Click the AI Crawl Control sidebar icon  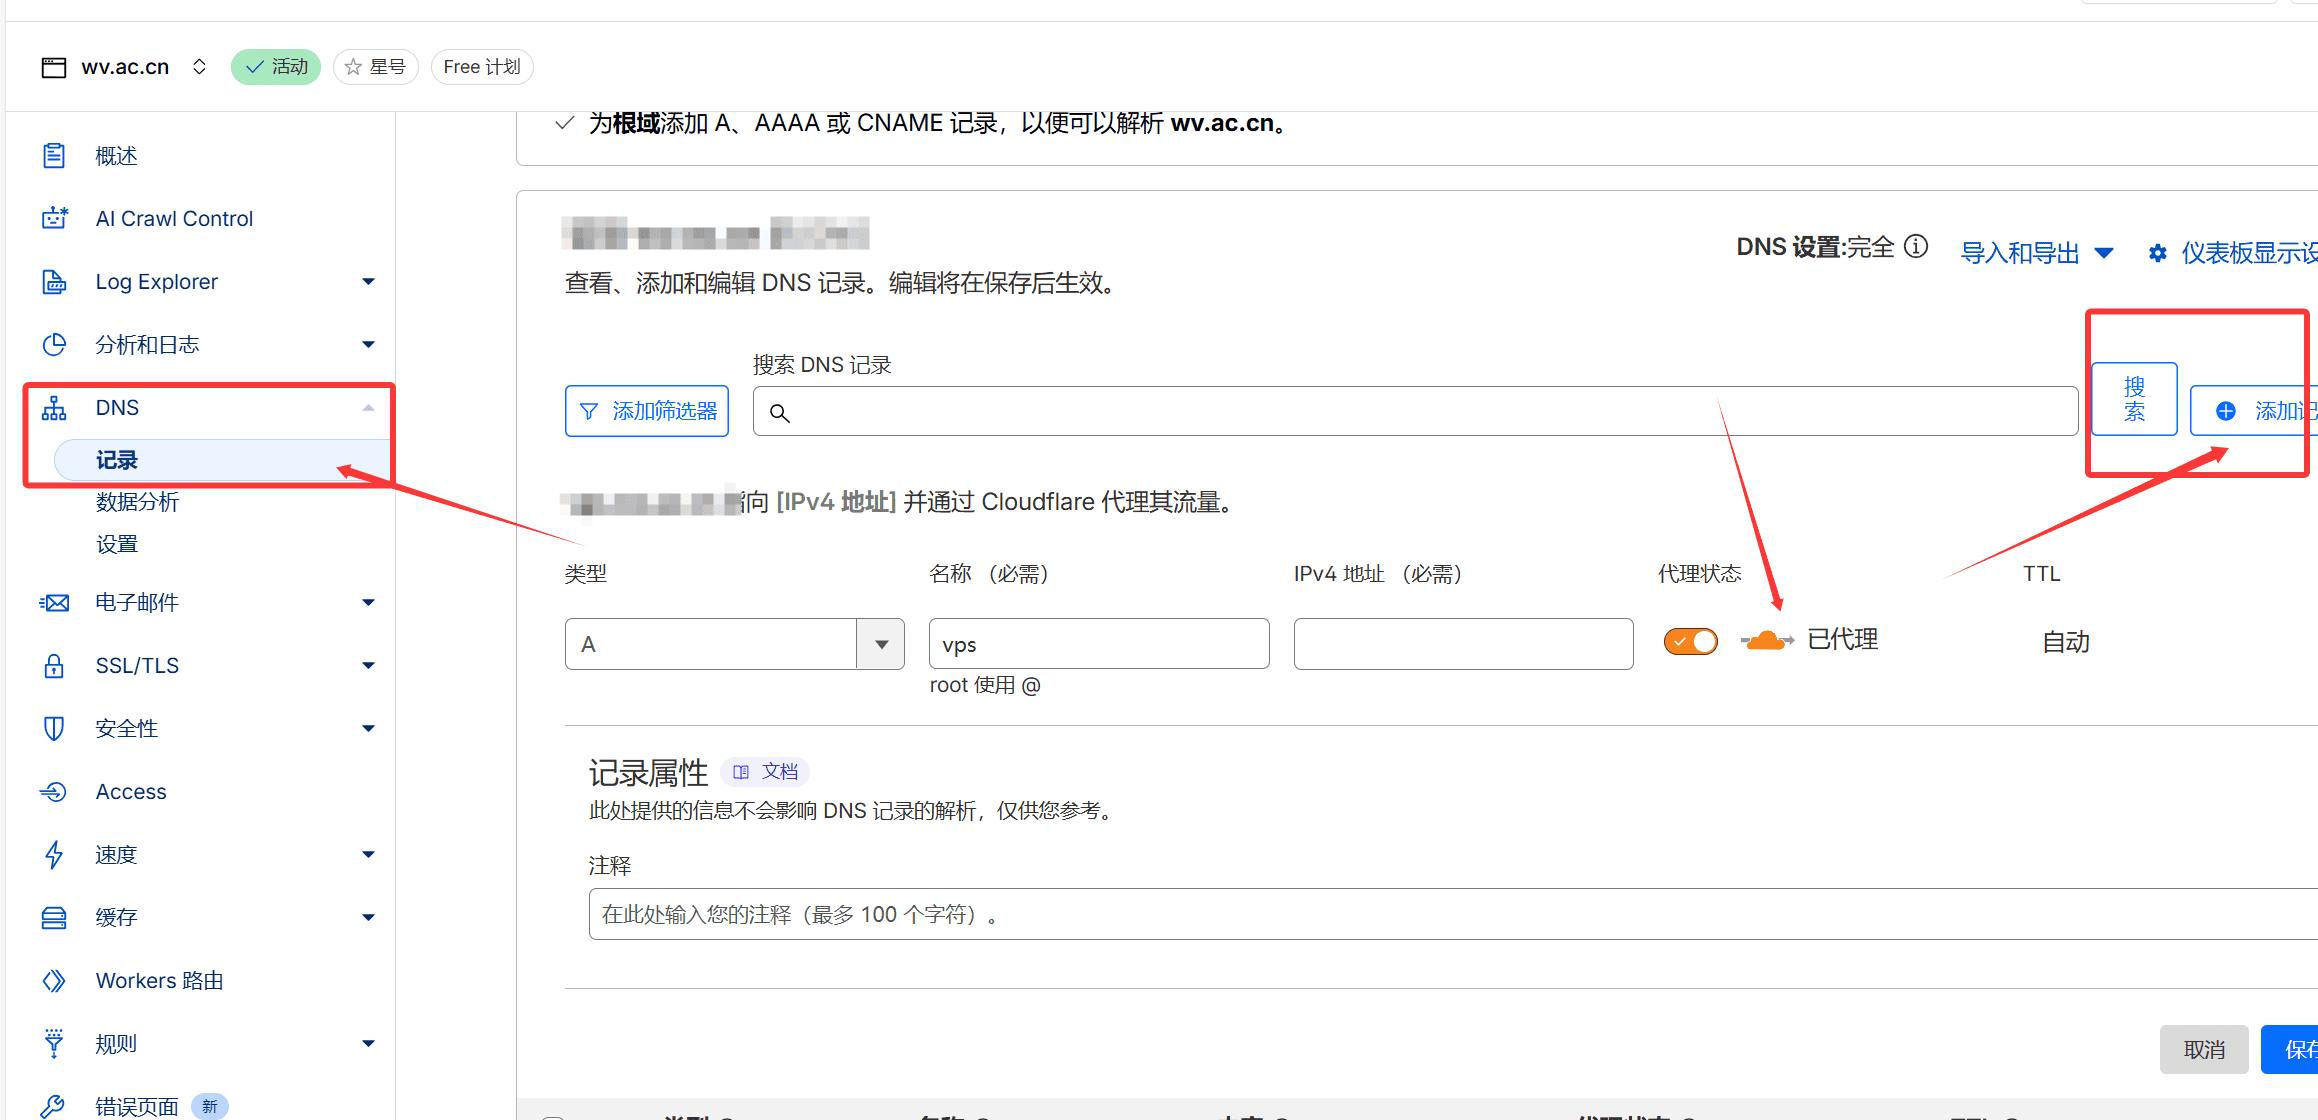point(54,218)
